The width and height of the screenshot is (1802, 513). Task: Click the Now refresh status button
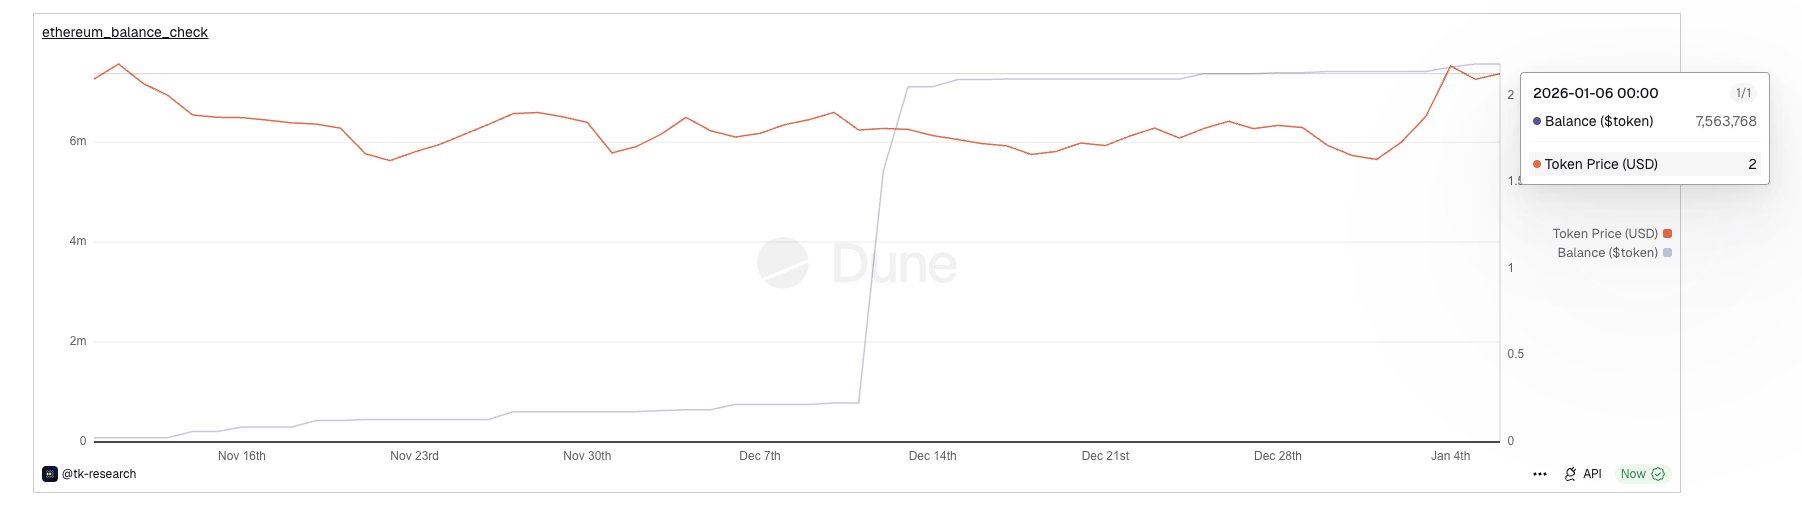pos(1633,474)
